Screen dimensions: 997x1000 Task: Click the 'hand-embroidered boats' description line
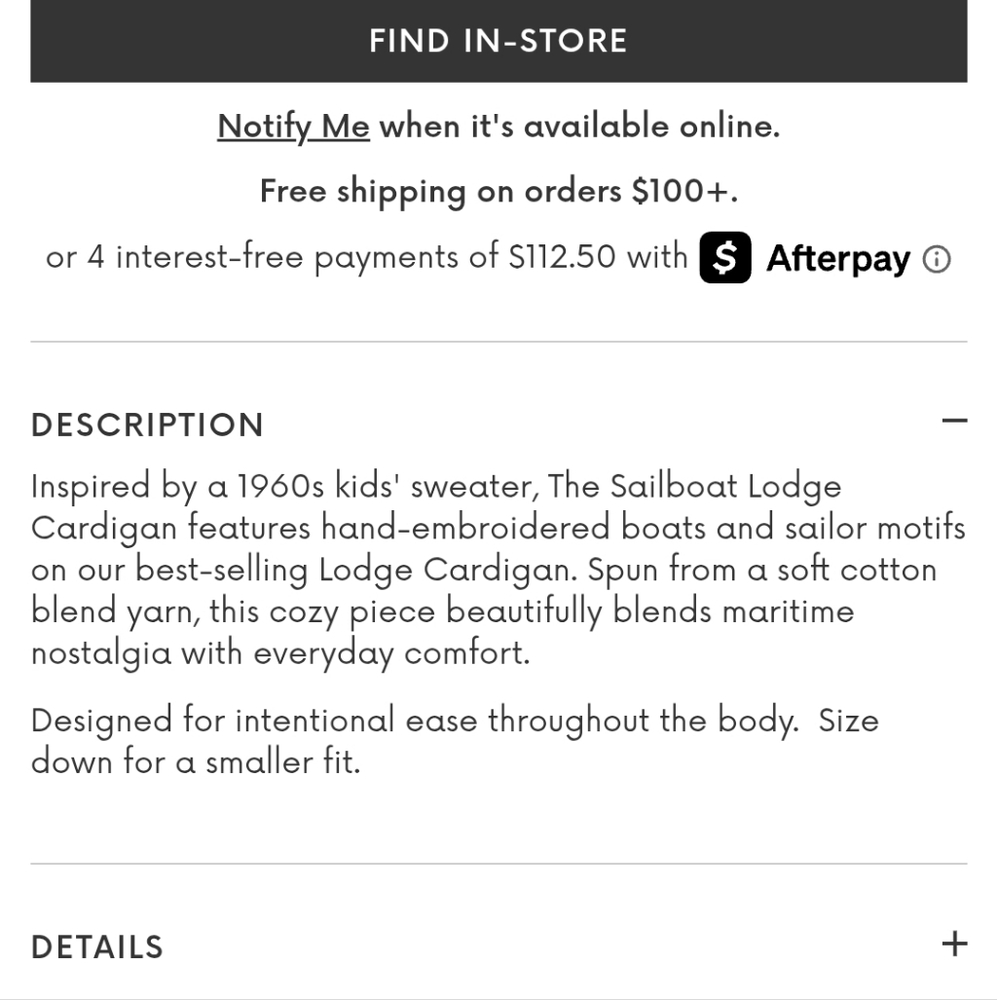(498, 529)
